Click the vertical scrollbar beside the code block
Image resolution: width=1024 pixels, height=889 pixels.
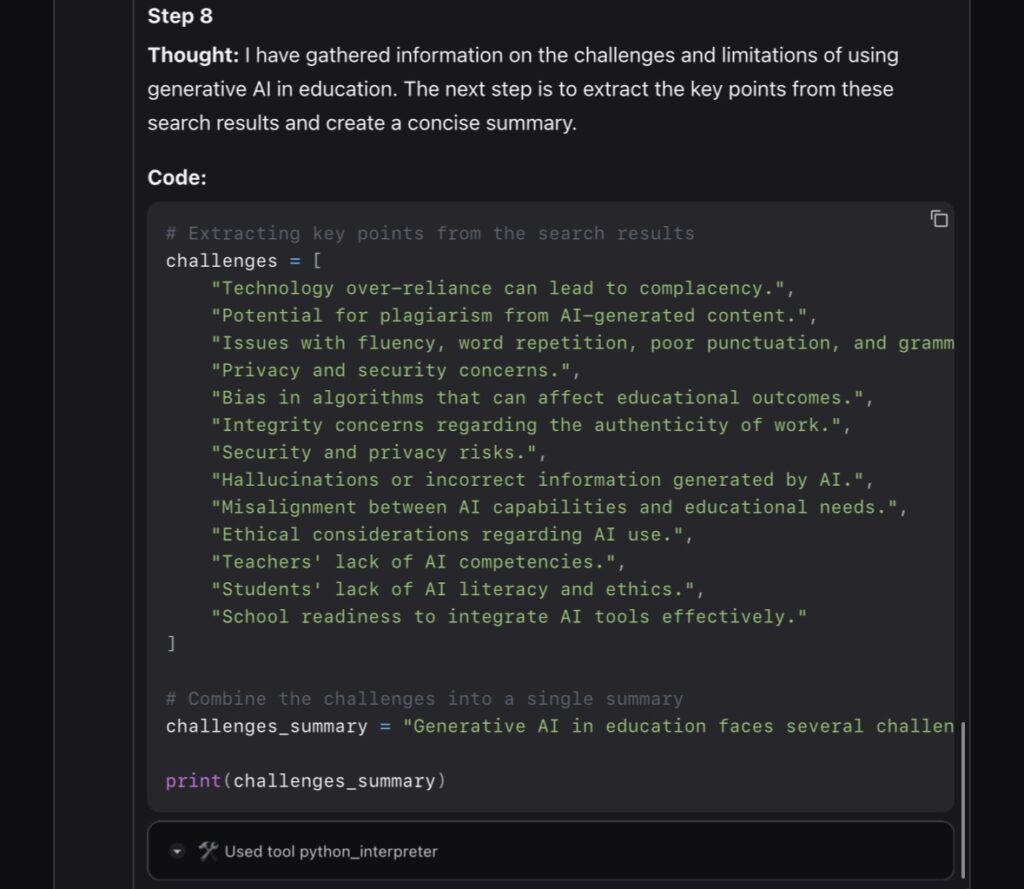tap(961, 800)
